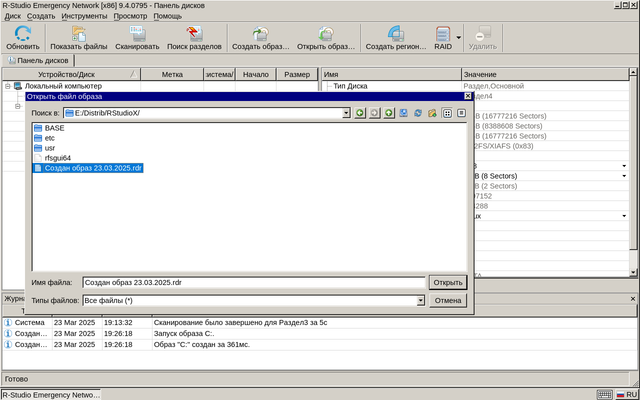Collapse the Локальный компьютер tree node
Viewport: 640px width, 400px height.
click(7, 86)
